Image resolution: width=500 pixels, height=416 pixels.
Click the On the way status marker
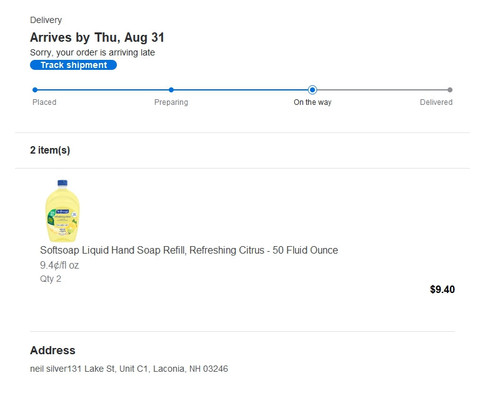tap(312, 90)
